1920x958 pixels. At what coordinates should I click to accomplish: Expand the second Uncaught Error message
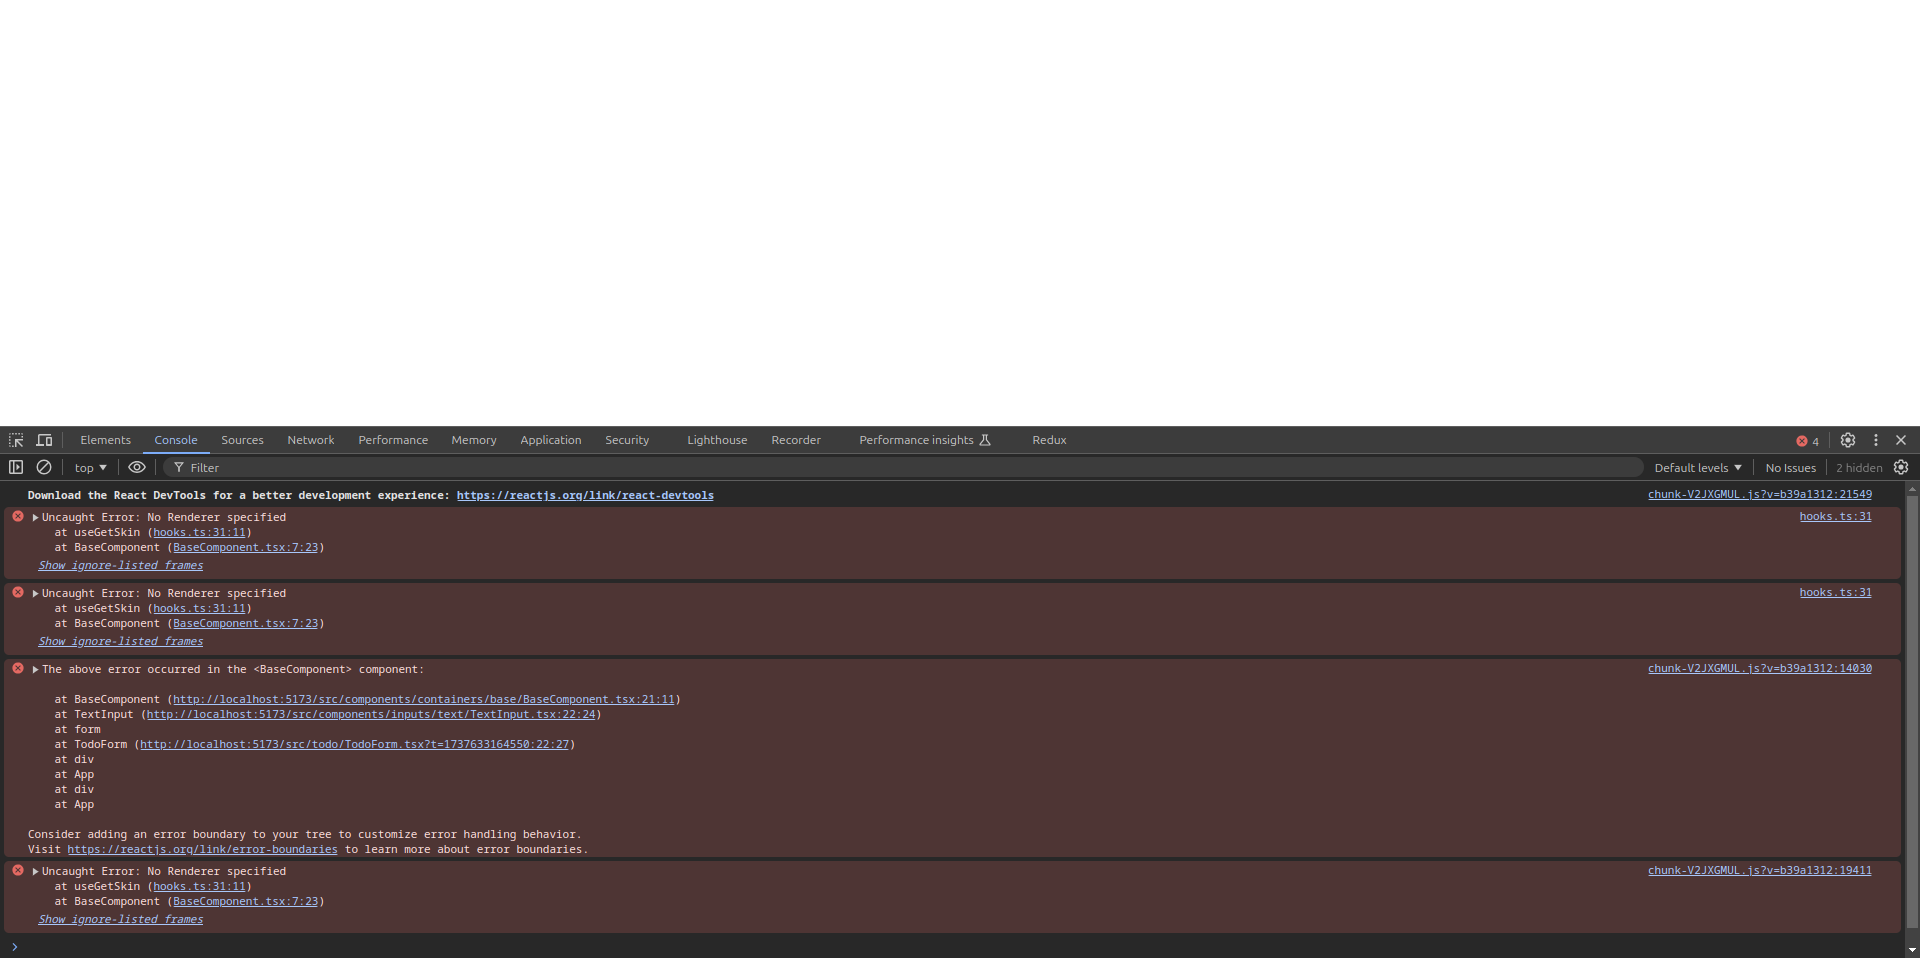click(x=36, y=594)
